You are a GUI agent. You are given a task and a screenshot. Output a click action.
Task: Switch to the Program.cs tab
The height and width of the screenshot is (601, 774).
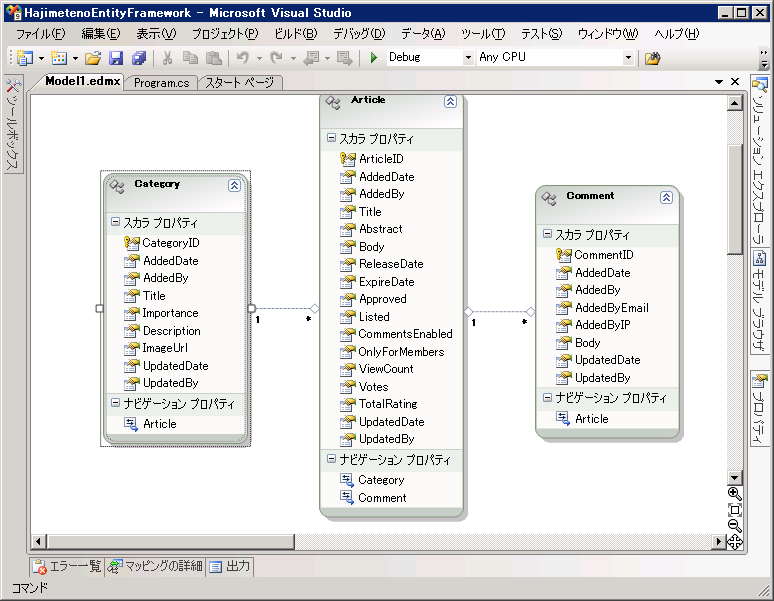click(x=161, y=83)
